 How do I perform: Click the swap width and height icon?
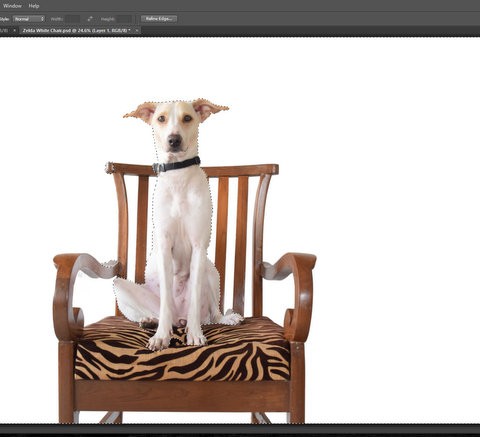click(90, 19)
